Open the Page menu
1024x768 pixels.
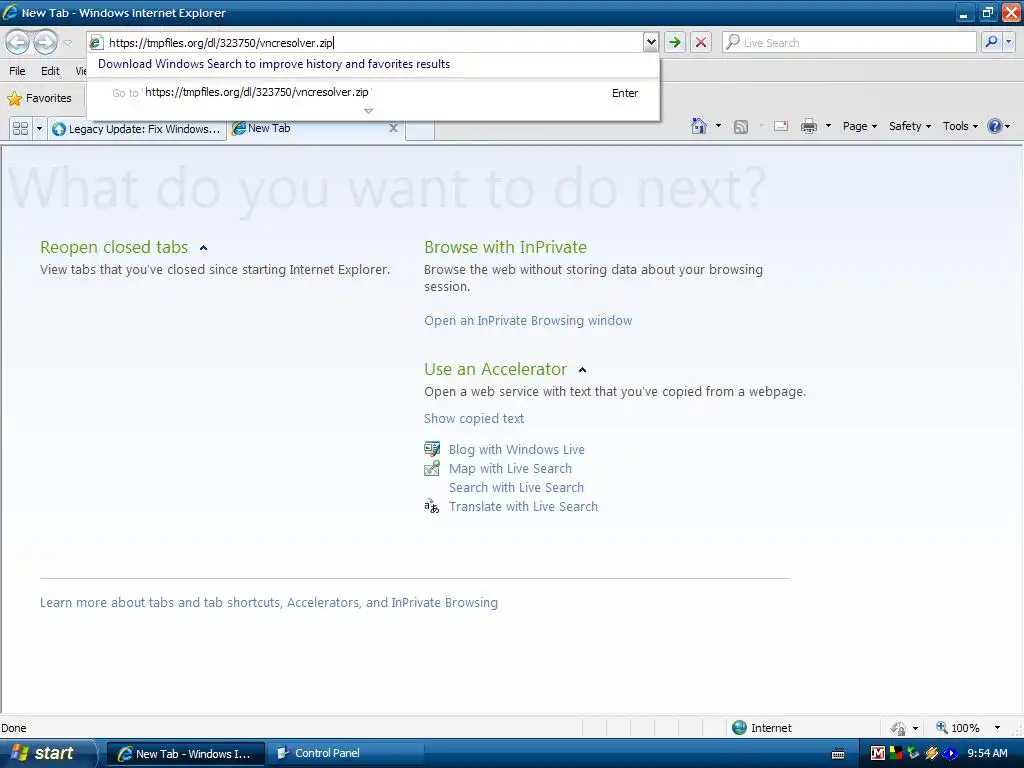(859, 126)
